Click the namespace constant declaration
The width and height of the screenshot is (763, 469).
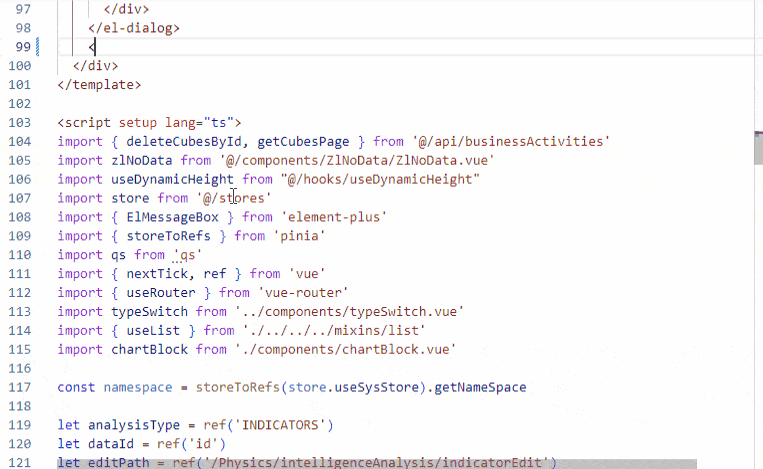pos(137,387)
